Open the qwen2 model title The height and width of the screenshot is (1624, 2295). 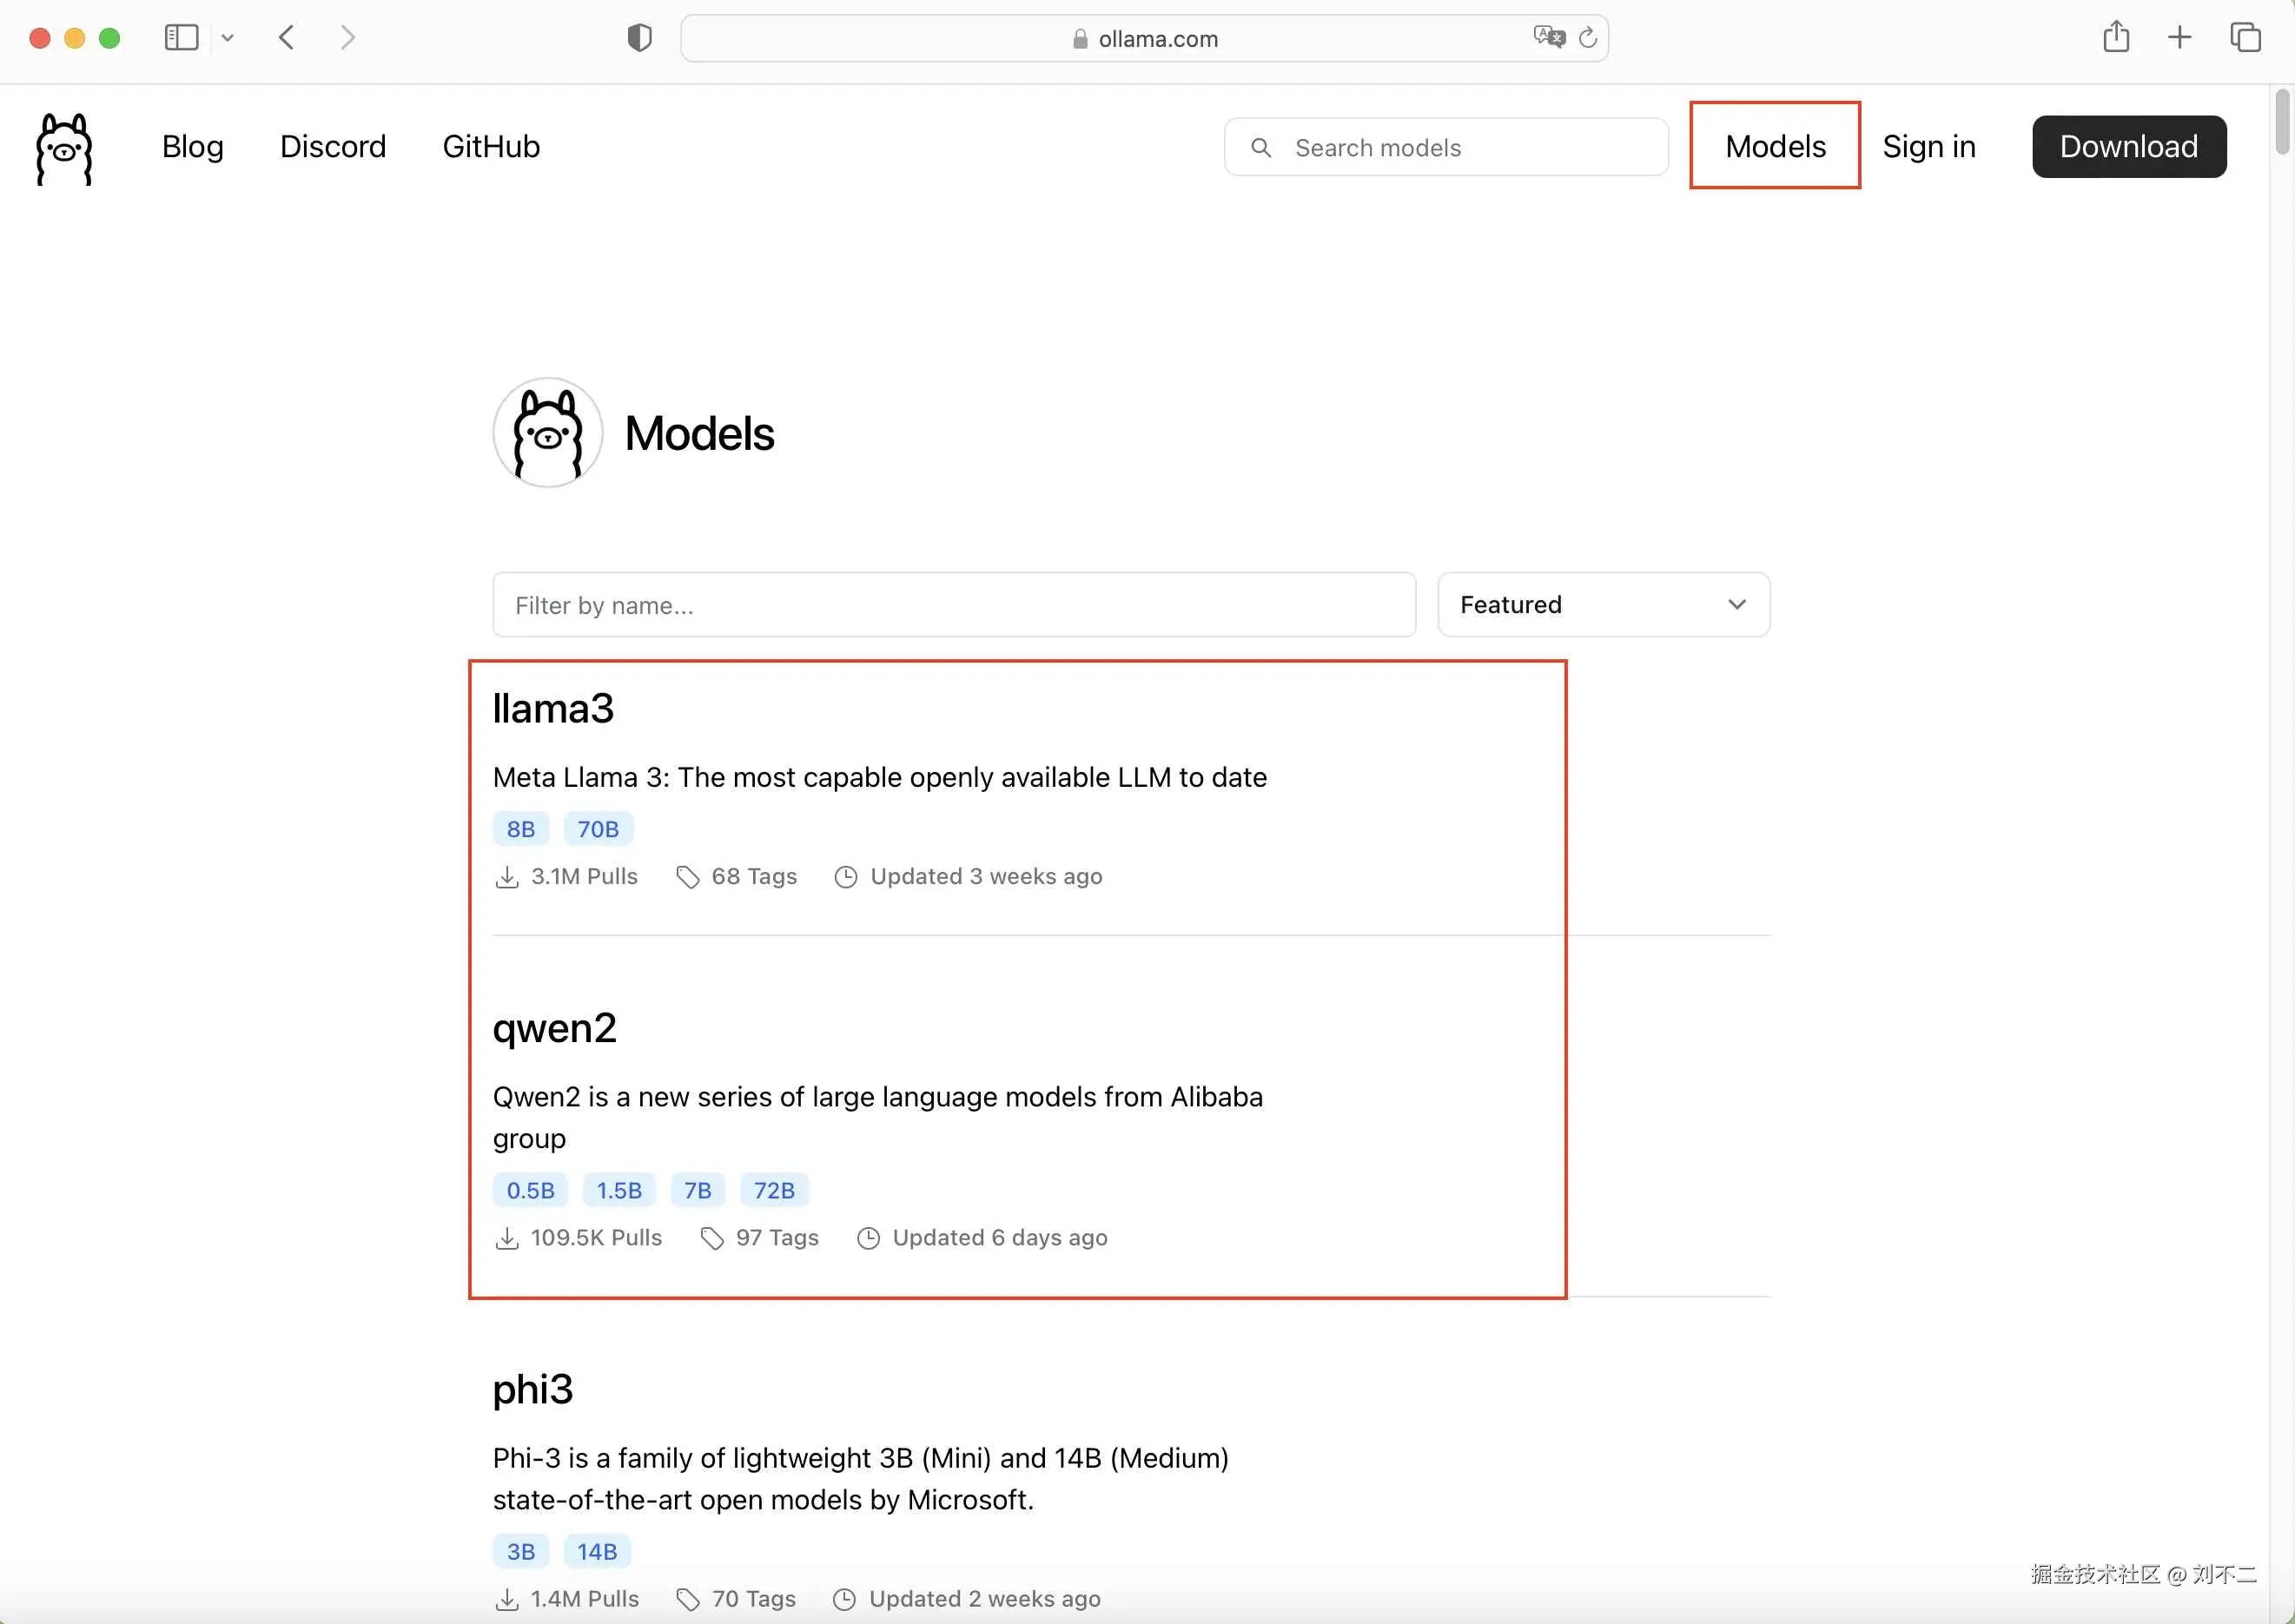(x=555, y=1029)
